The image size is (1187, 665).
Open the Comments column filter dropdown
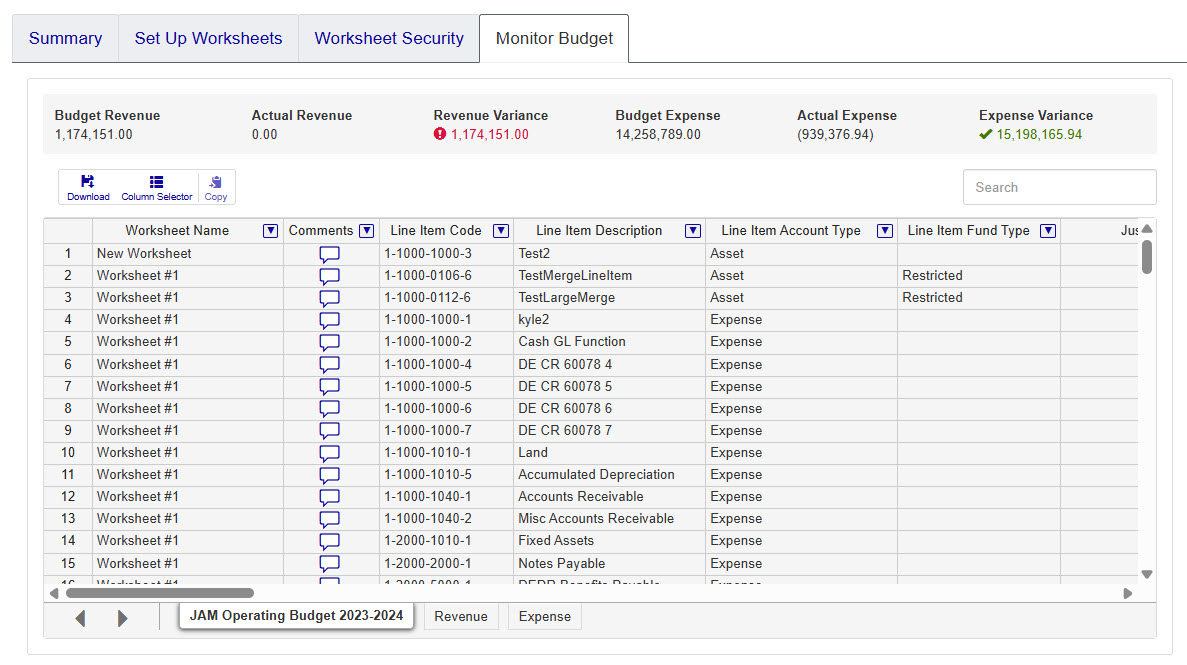[x=367, y=231]
